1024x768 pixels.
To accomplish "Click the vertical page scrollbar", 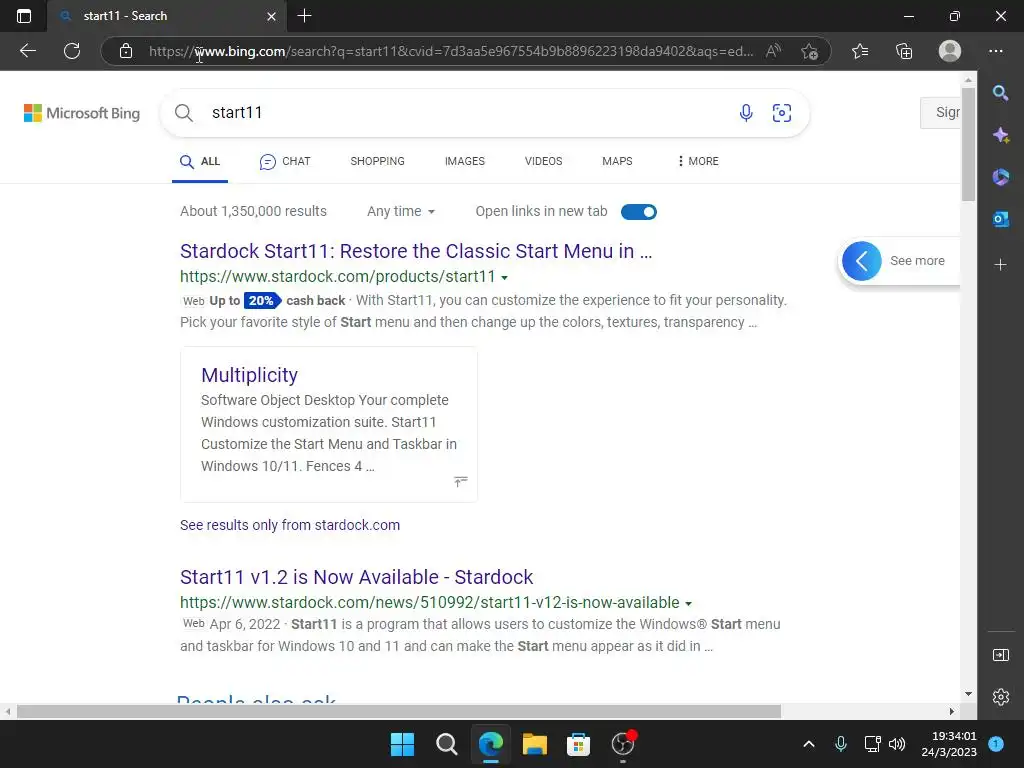I will coord(968,144).
